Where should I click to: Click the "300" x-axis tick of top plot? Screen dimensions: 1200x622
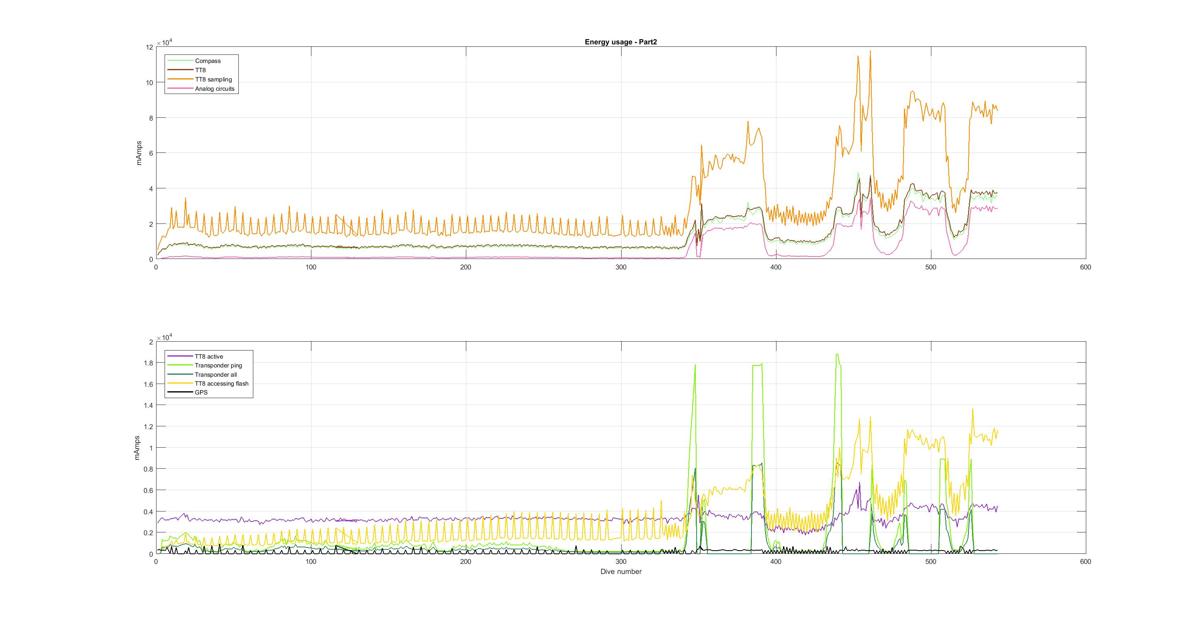click(621, 267)
